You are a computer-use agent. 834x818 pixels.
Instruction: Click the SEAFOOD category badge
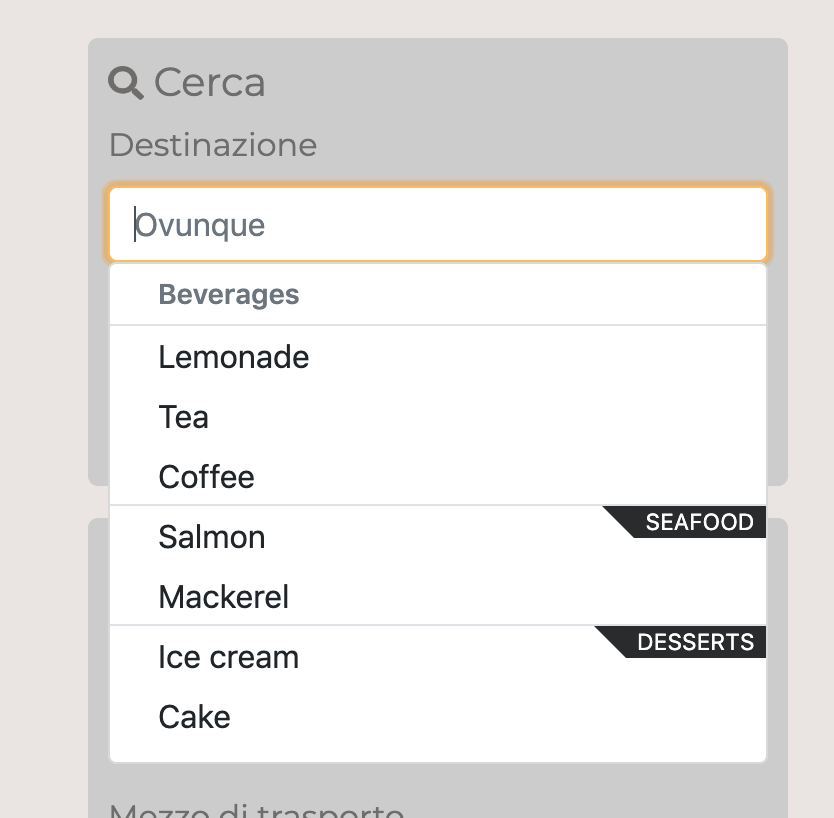pos(699,522)
